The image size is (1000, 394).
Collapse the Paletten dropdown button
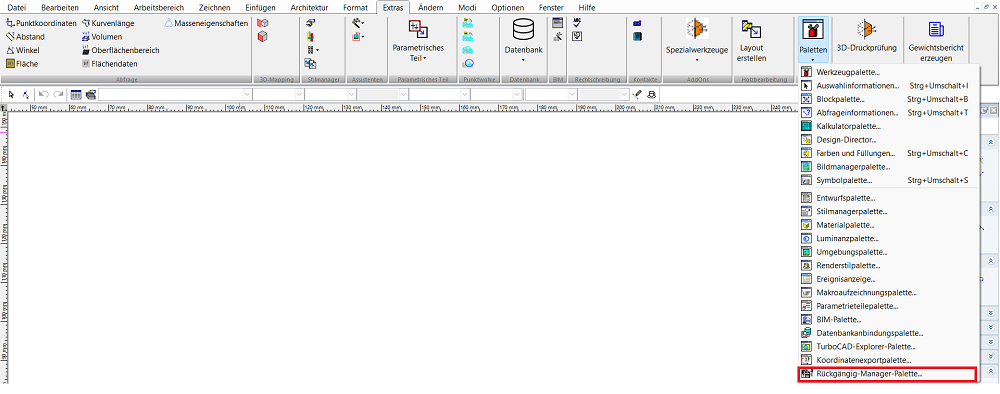click(813, 40)
